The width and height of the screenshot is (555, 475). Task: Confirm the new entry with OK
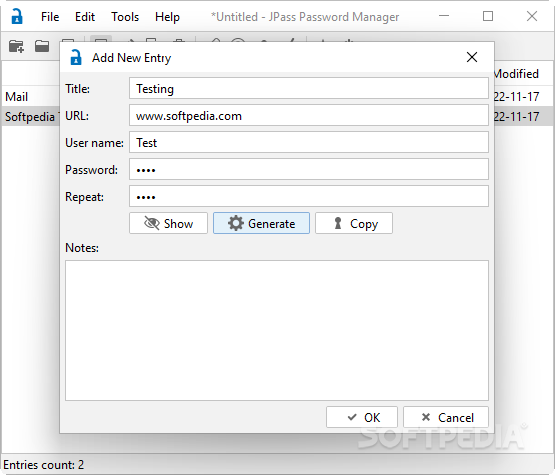tap(362, 417)
